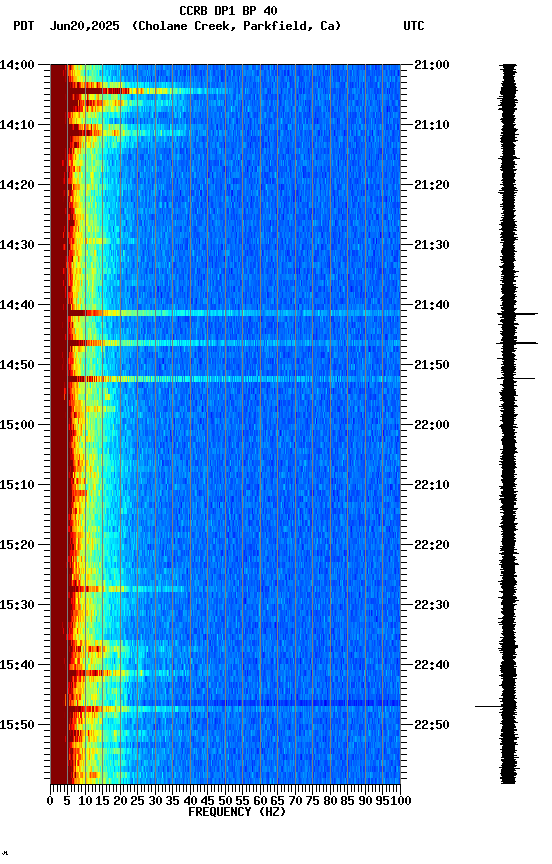Click the 14:00 PDT time label
The height and width of the screenshot is (864, 552).
point(17,65)
